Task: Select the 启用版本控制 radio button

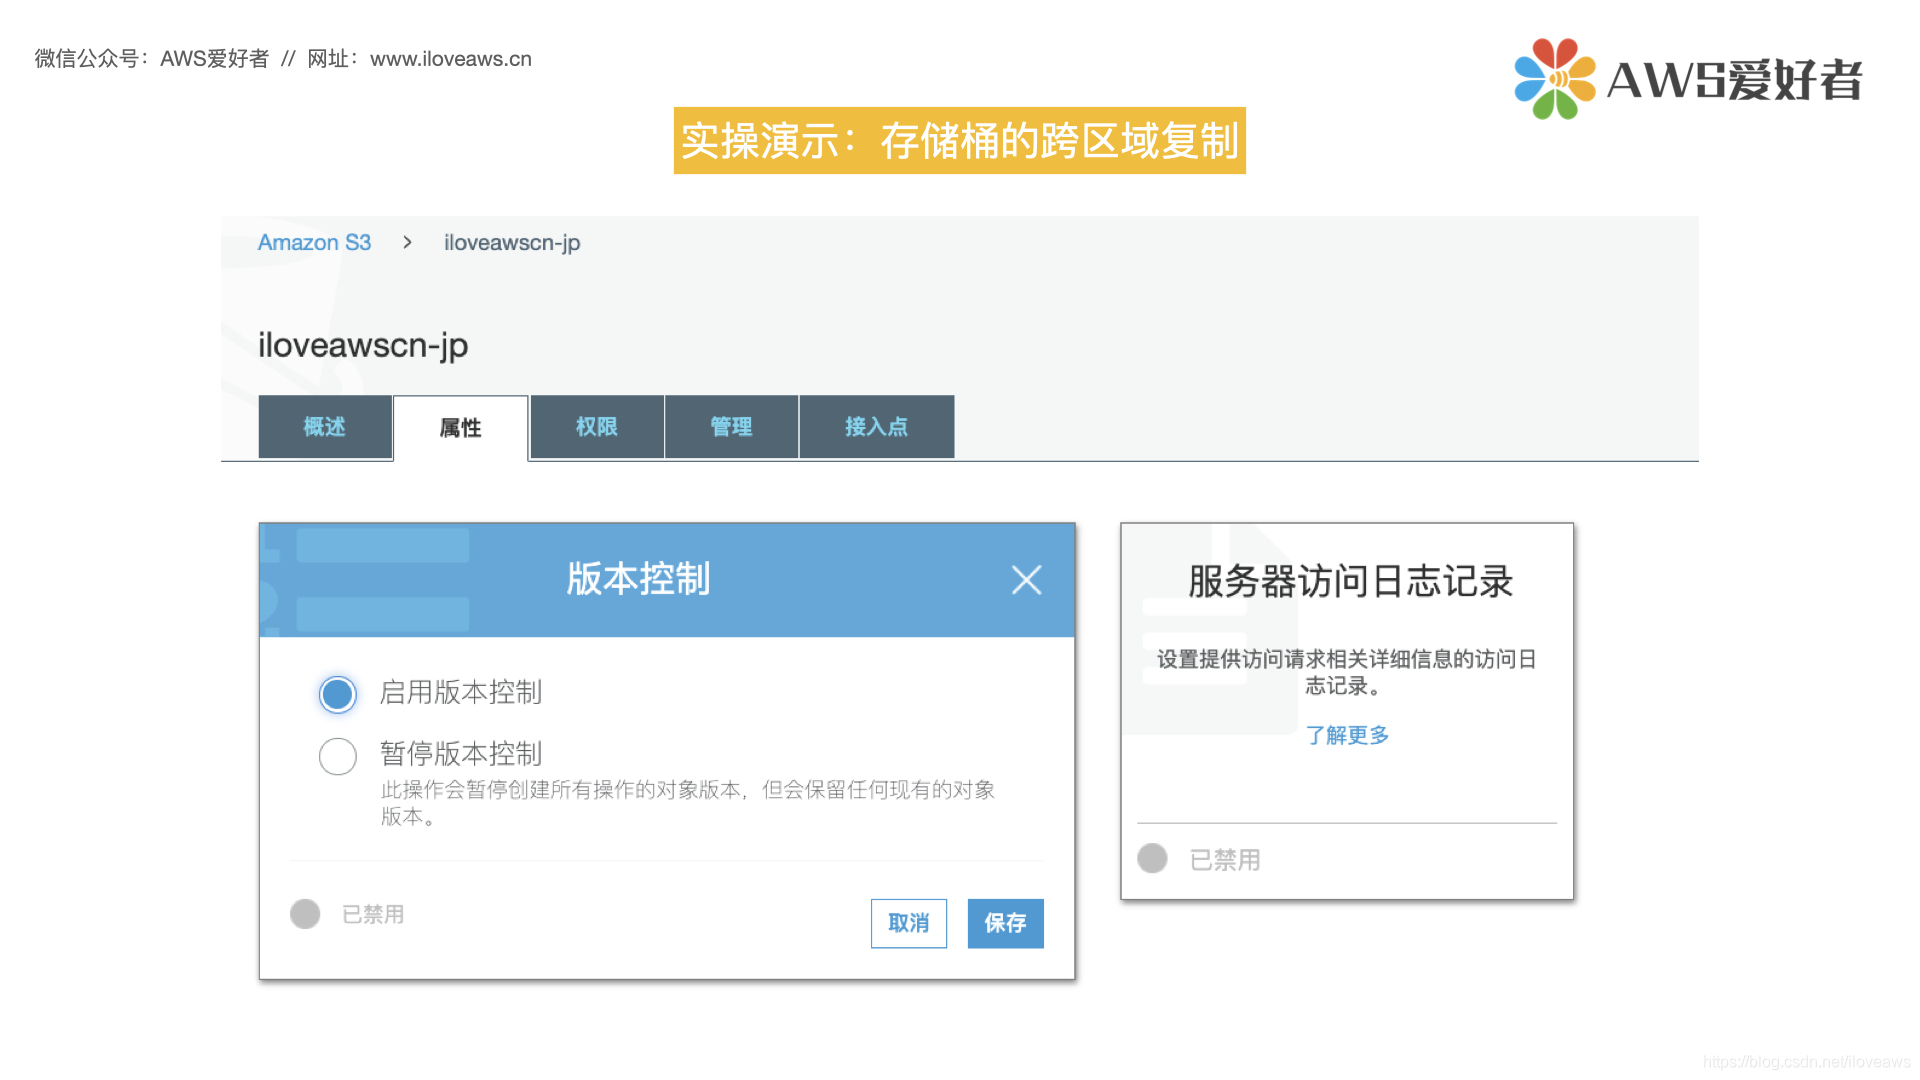Action: [x=337, y=693]
